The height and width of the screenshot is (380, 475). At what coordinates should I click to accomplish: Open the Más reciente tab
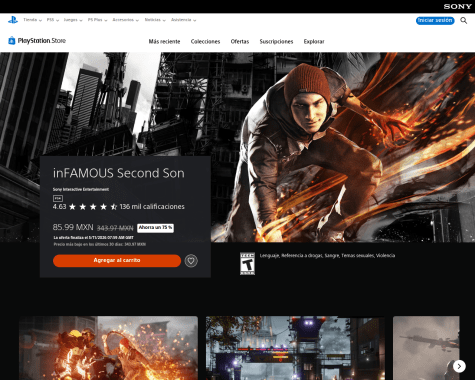[164, 42]
